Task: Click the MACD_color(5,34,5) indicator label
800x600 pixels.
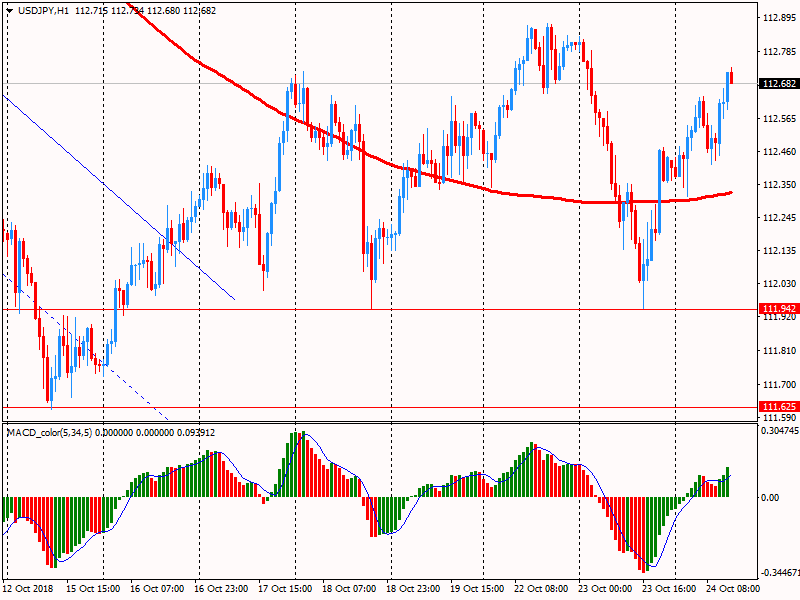Action: [50, 431]
